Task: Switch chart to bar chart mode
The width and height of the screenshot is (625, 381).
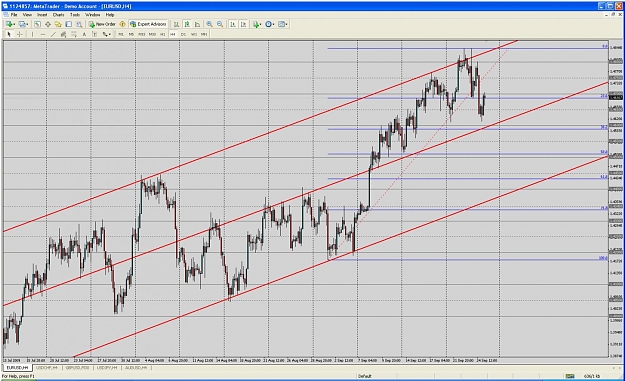Action: point(176,24)
